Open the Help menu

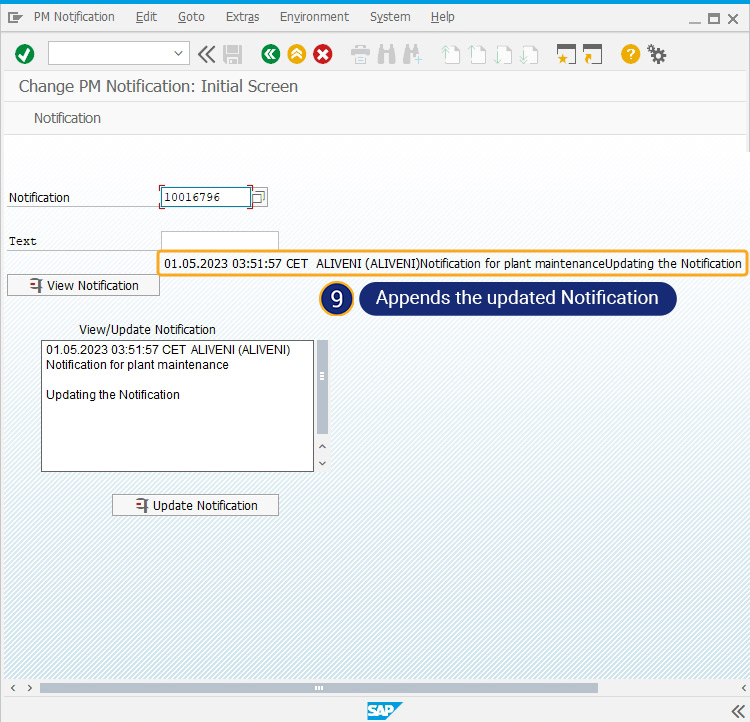pos(442,17)
